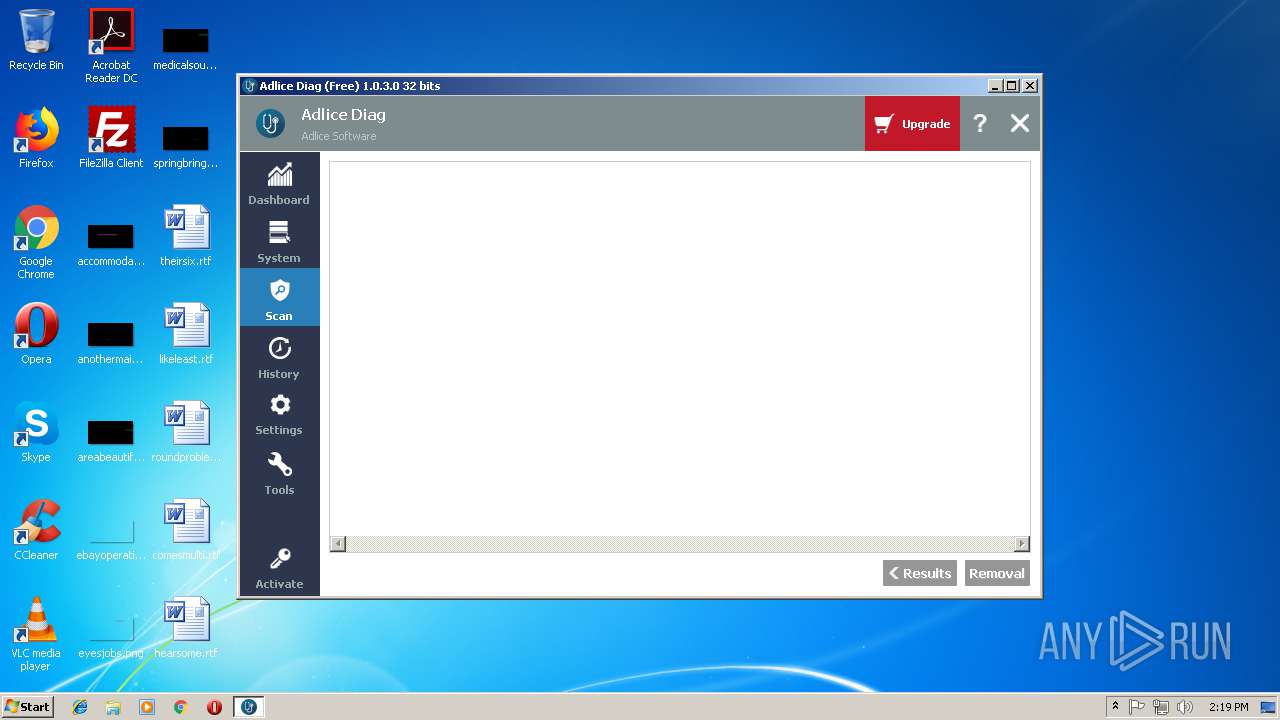Select the comesmulti.rtf file icon

[x=186, y=530]
